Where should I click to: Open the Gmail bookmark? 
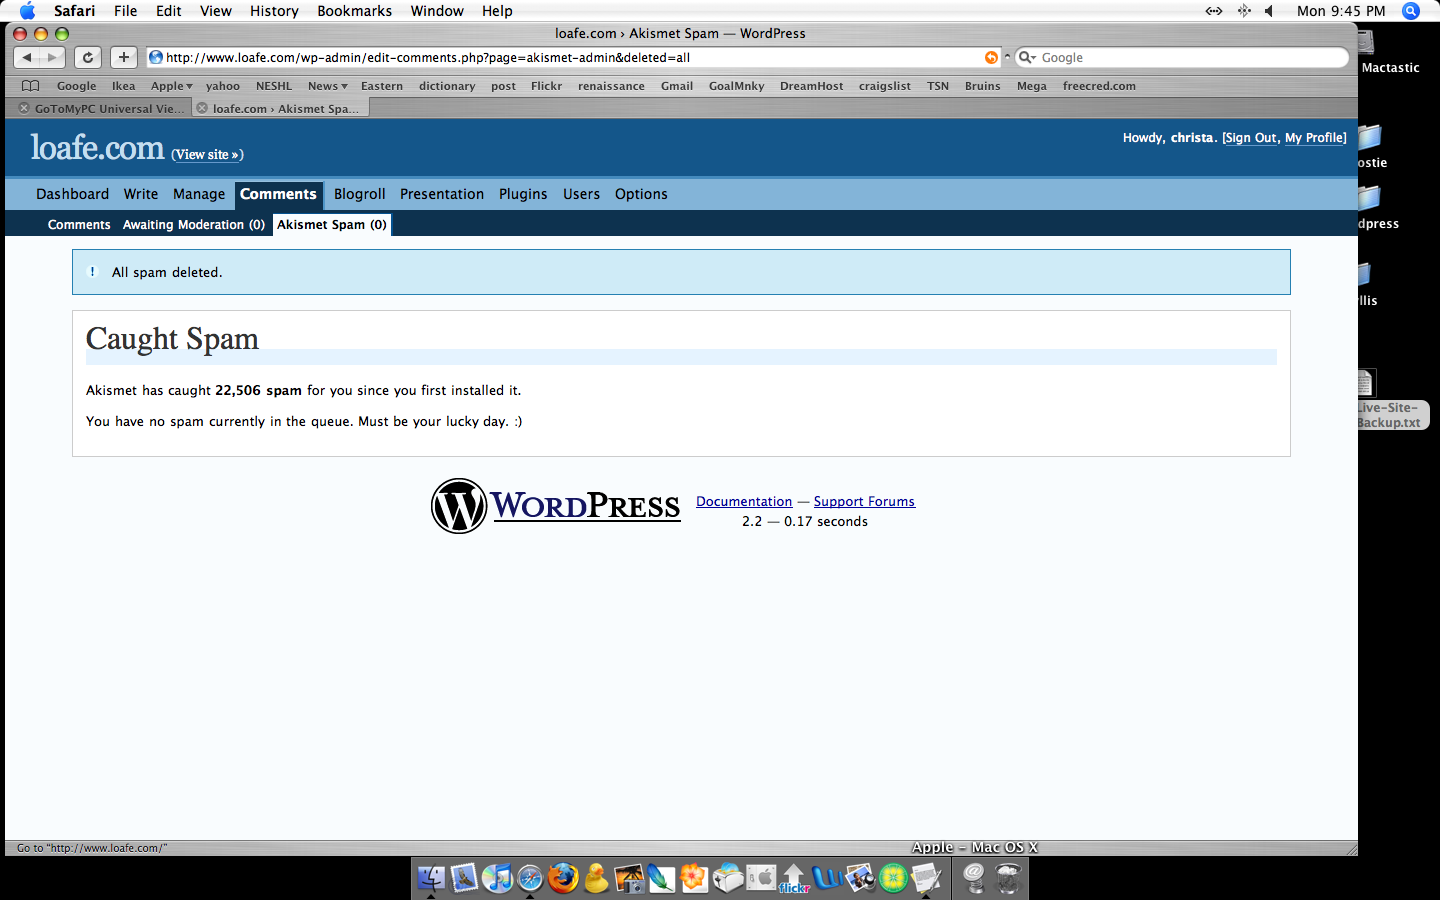pyautogui.click(x=677, y=86)
